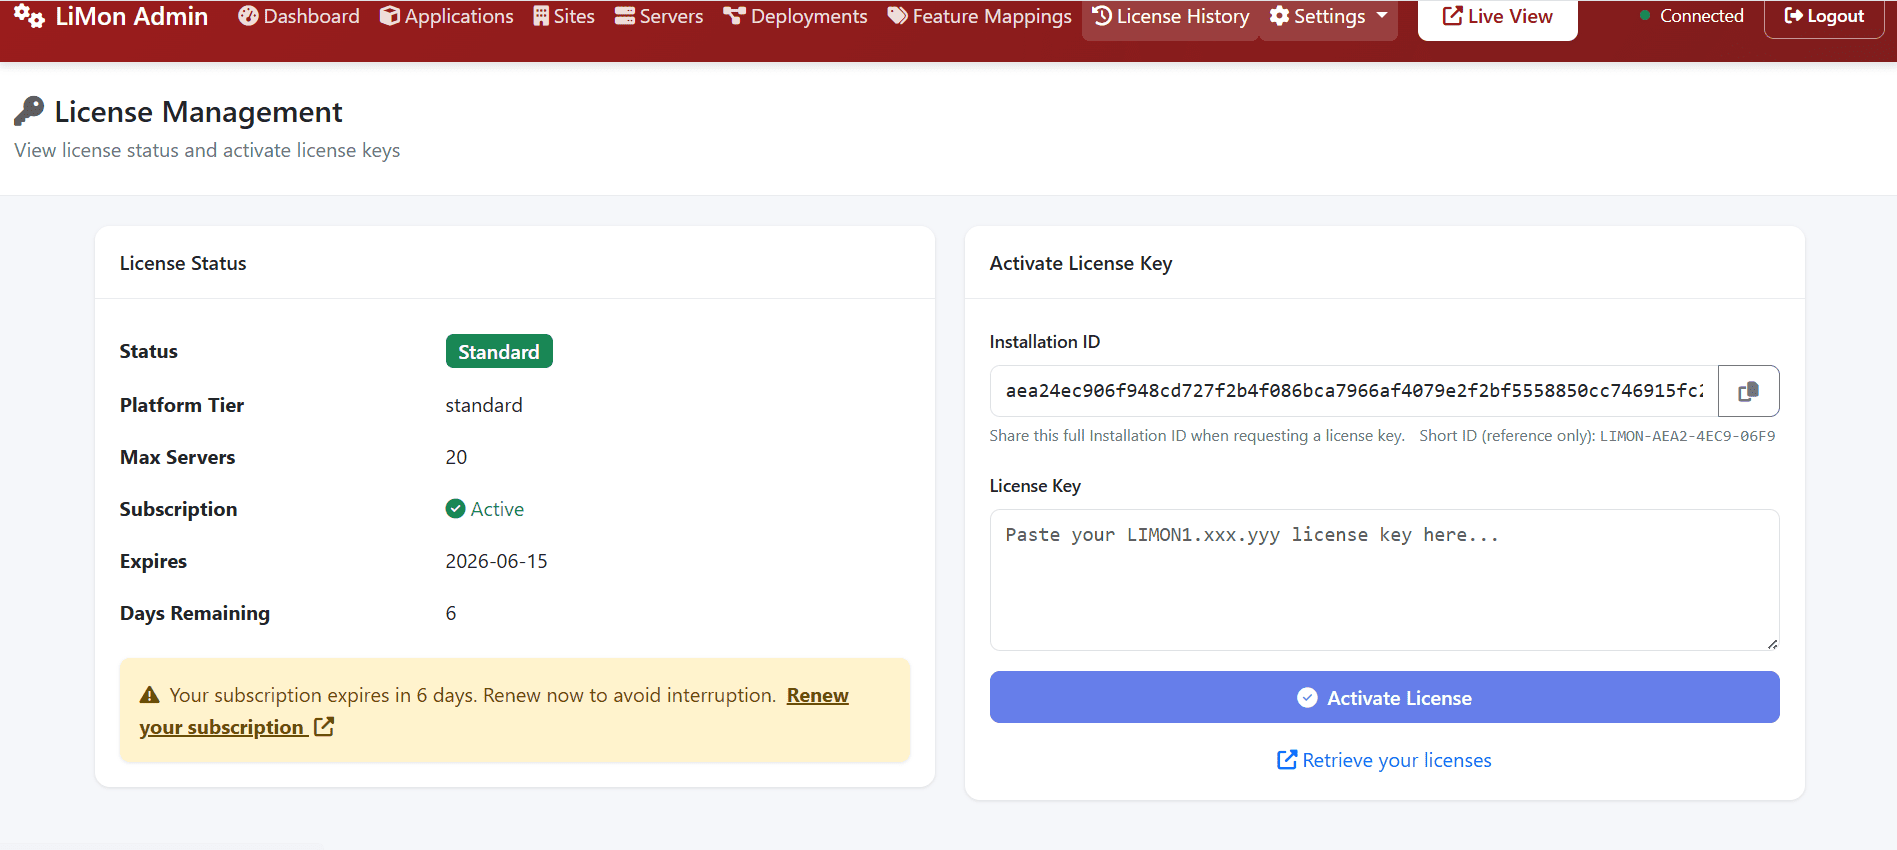Click the Applications cube icon
The width and height of the screenshot is (1897, 850).
(x=390, y=16)
